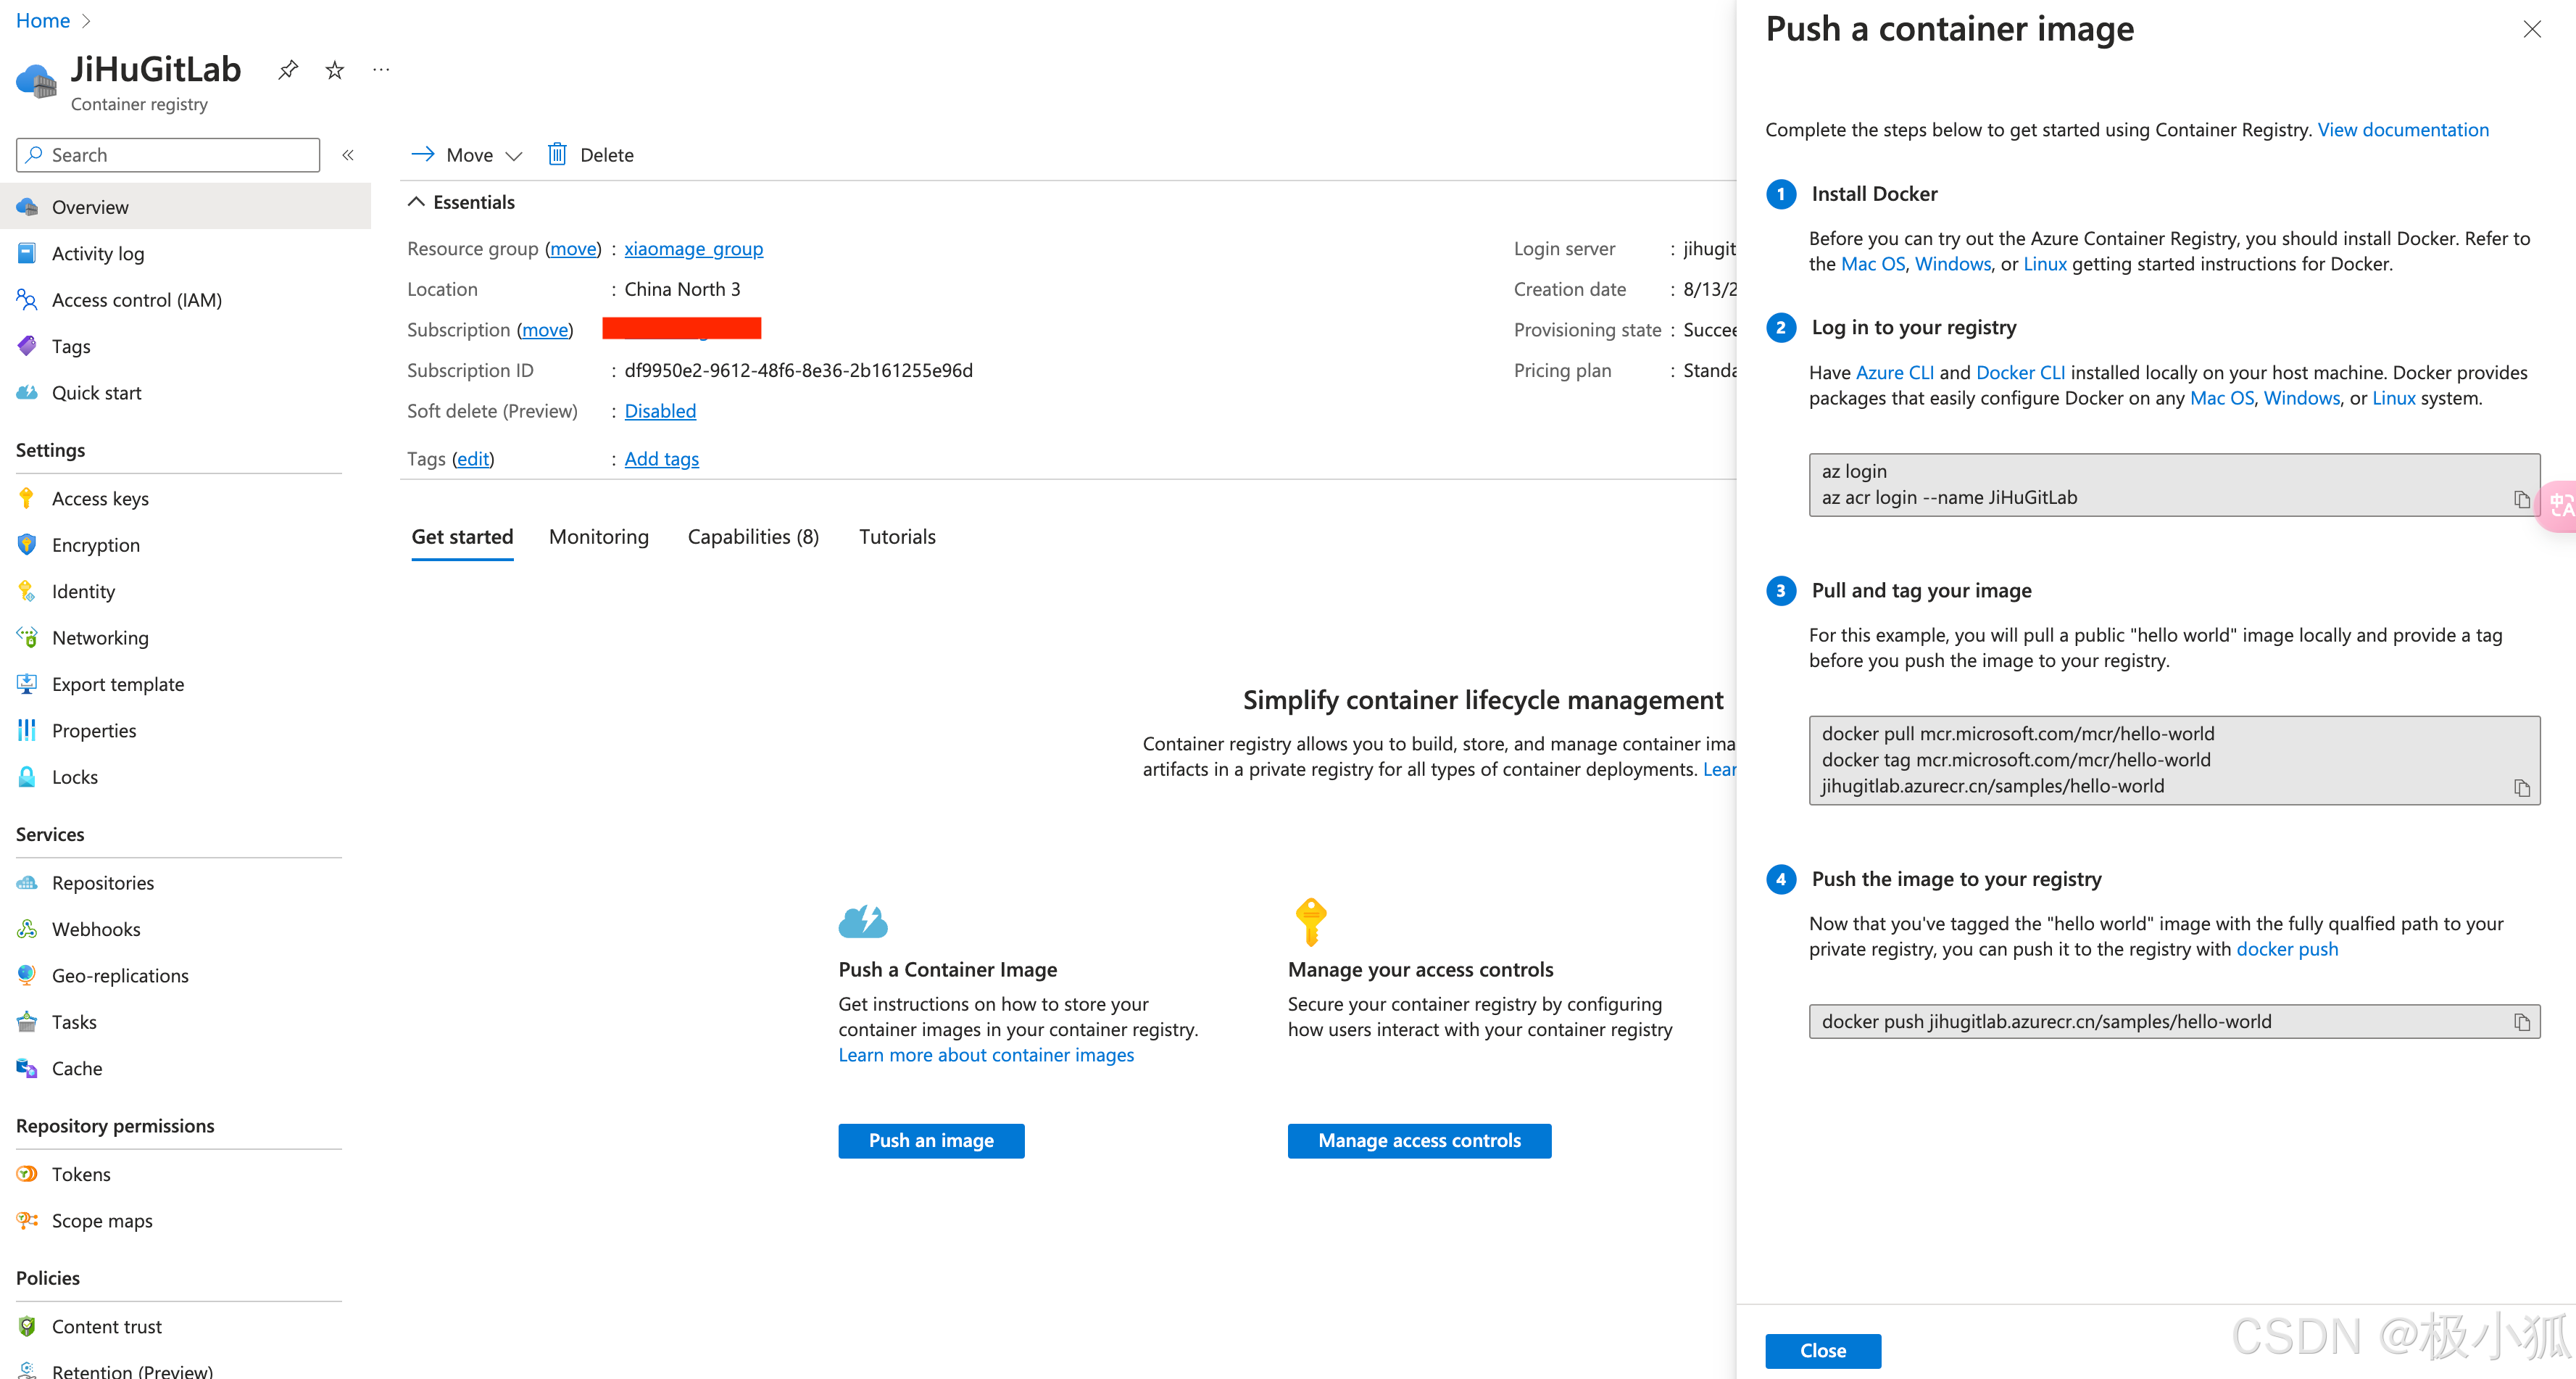Close the Push a container image panel with X
Viewport: 2576px width, 1379px height.
(x=2531, y=29)
